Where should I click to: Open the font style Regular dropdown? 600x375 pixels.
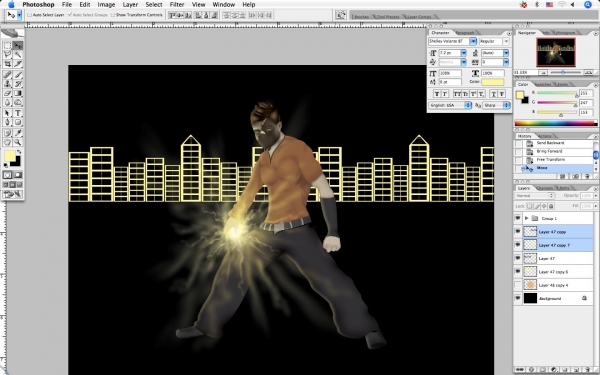point(506,41)
